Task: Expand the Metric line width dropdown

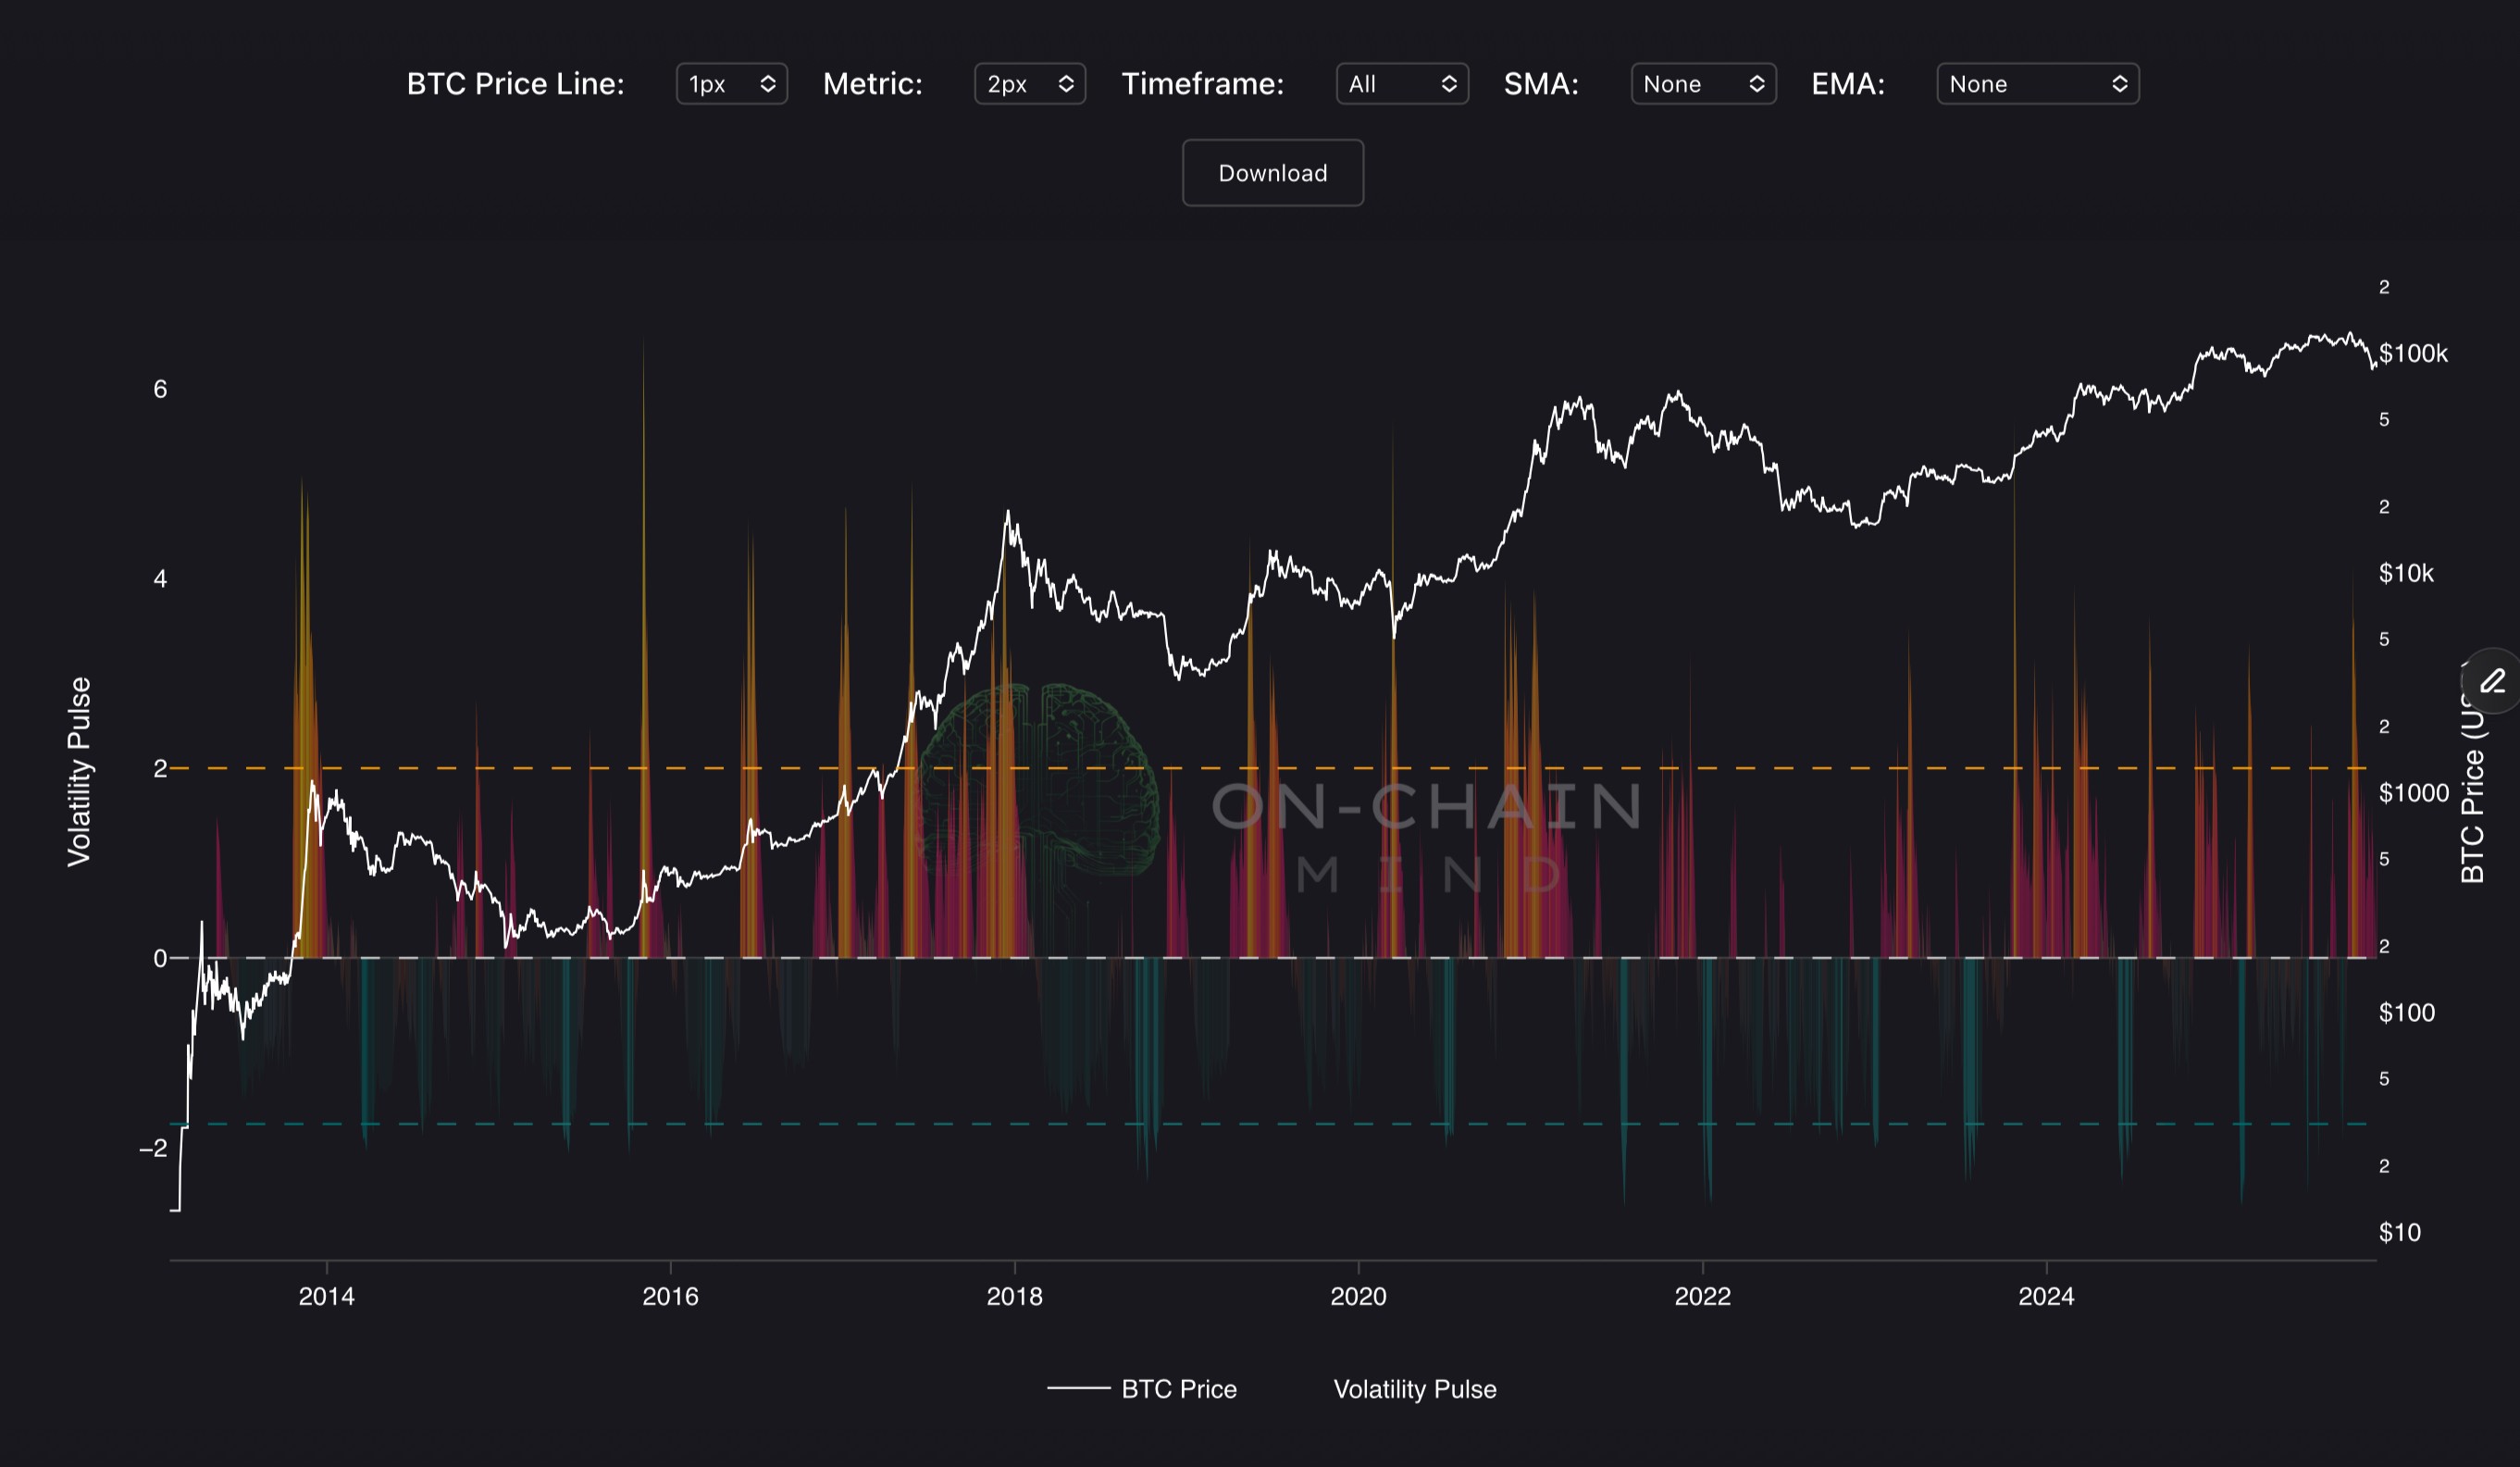Action: [x=1029, y=84]
